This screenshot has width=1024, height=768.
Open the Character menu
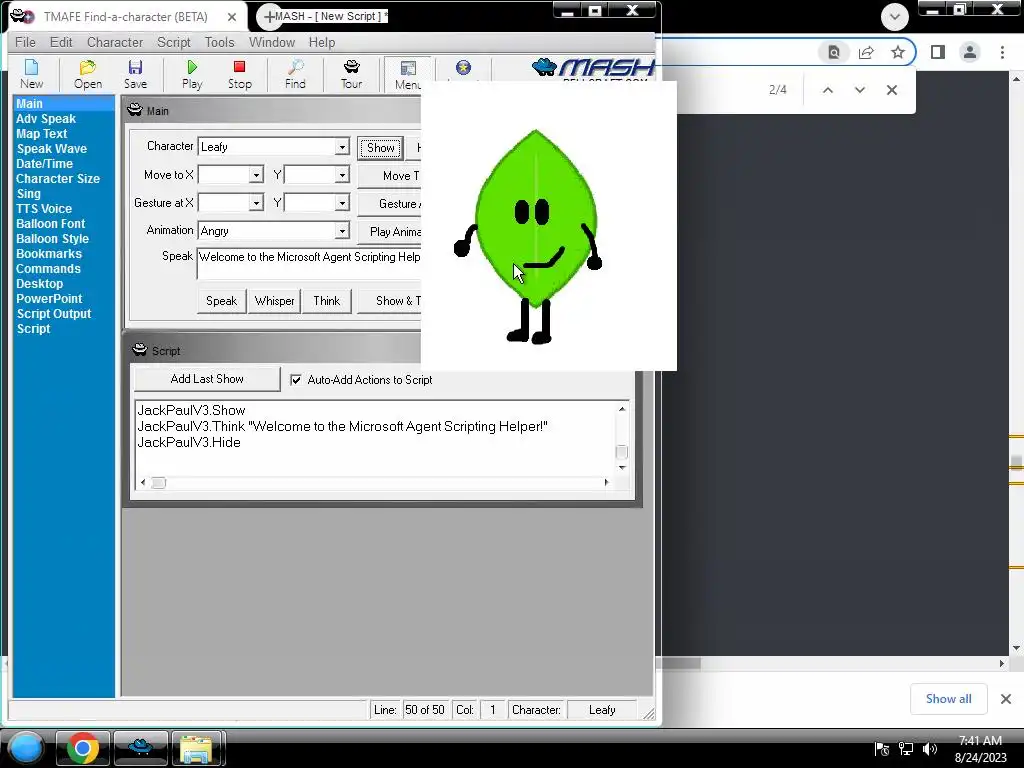115,42
